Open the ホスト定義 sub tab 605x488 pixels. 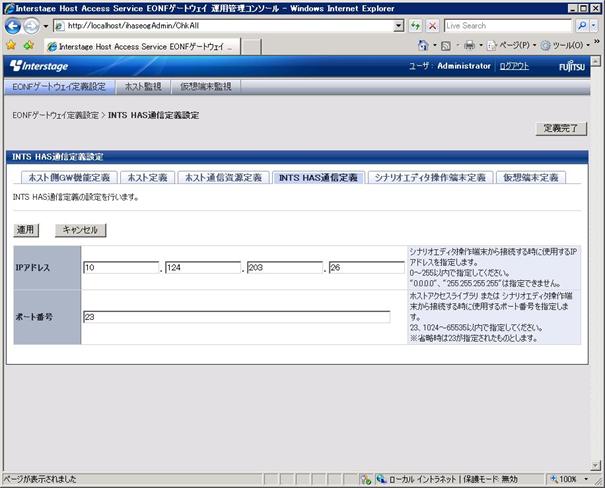147,177
